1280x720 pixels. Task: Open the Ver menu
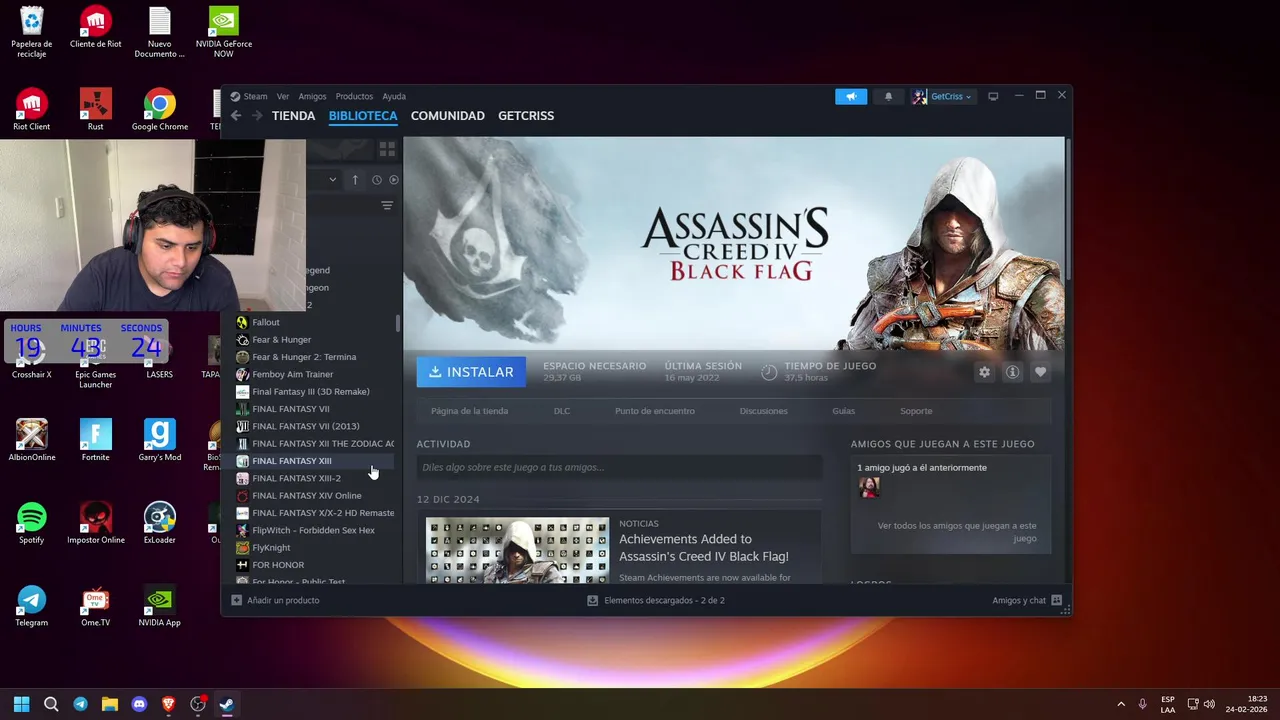283,96
